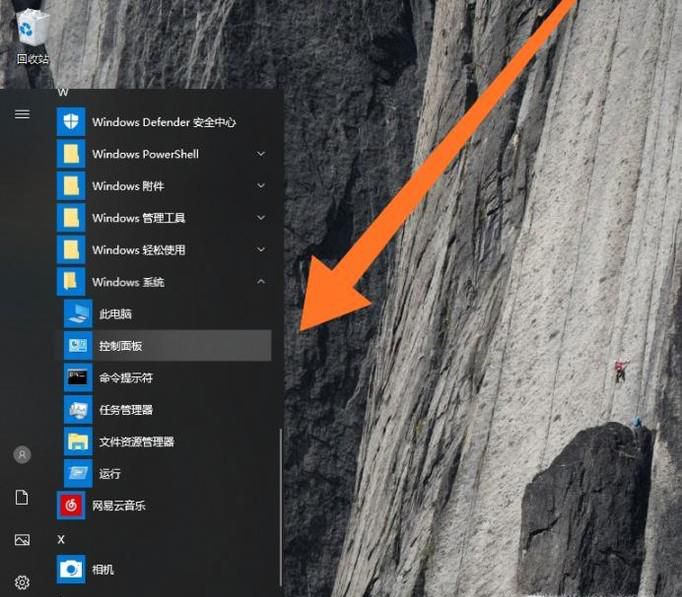Click the Windows 轻松使用 folder icon
Screen dimensions: 682x597
coord(71,250)
